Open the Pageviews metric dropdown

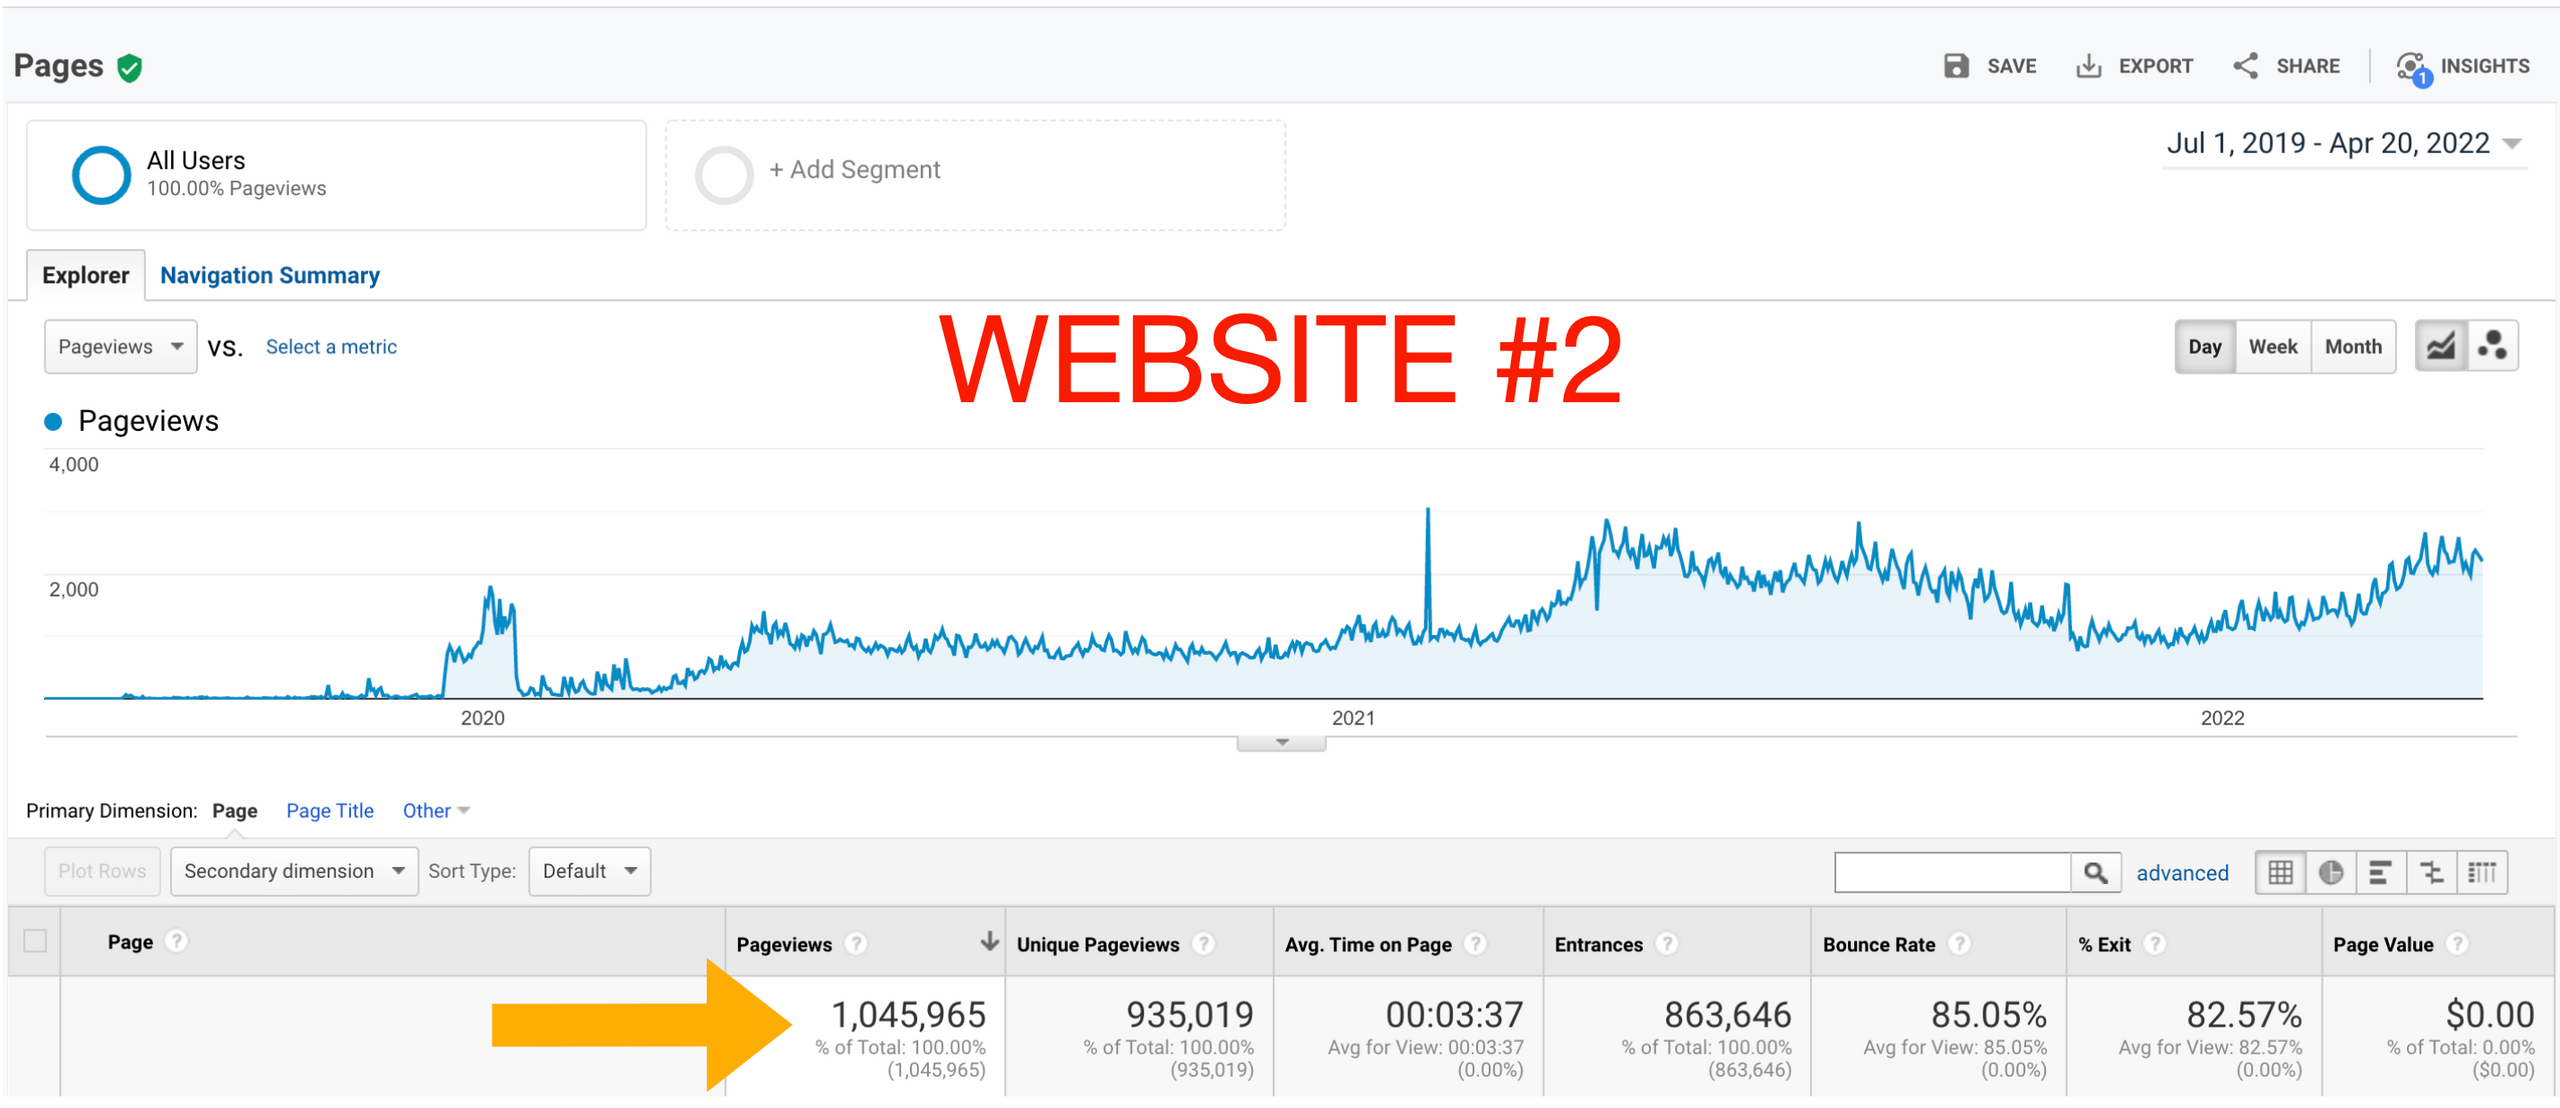point(120,346)
